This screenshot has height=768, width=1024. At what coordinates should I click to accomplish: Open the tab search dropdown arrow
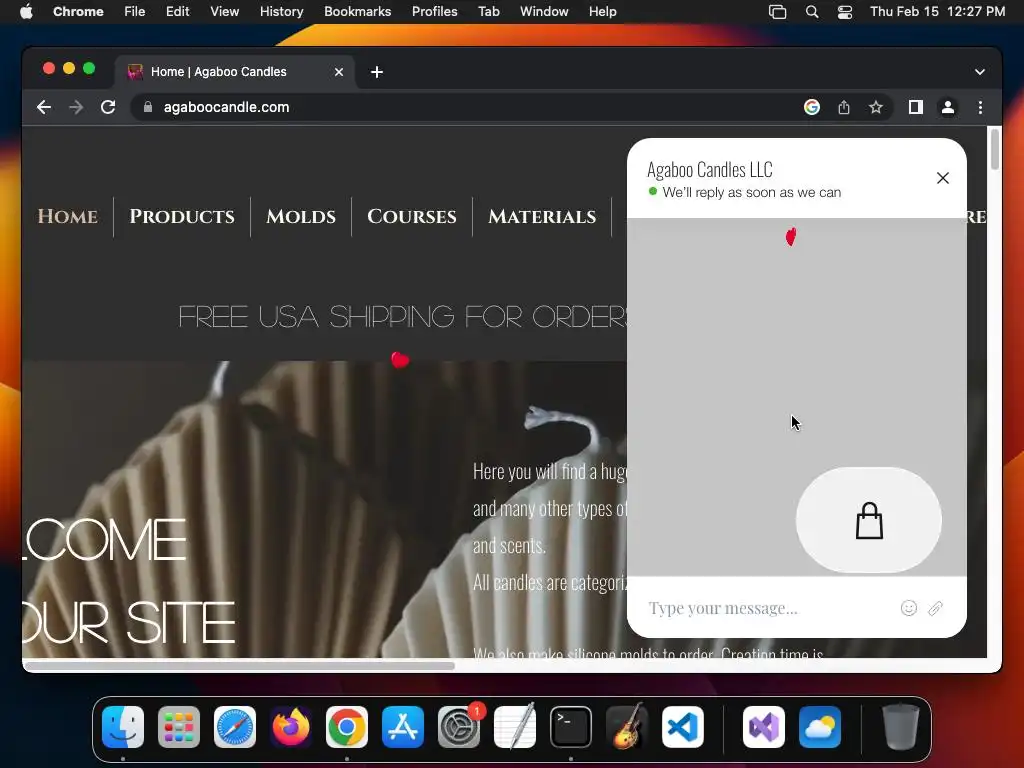coord(980,72)
